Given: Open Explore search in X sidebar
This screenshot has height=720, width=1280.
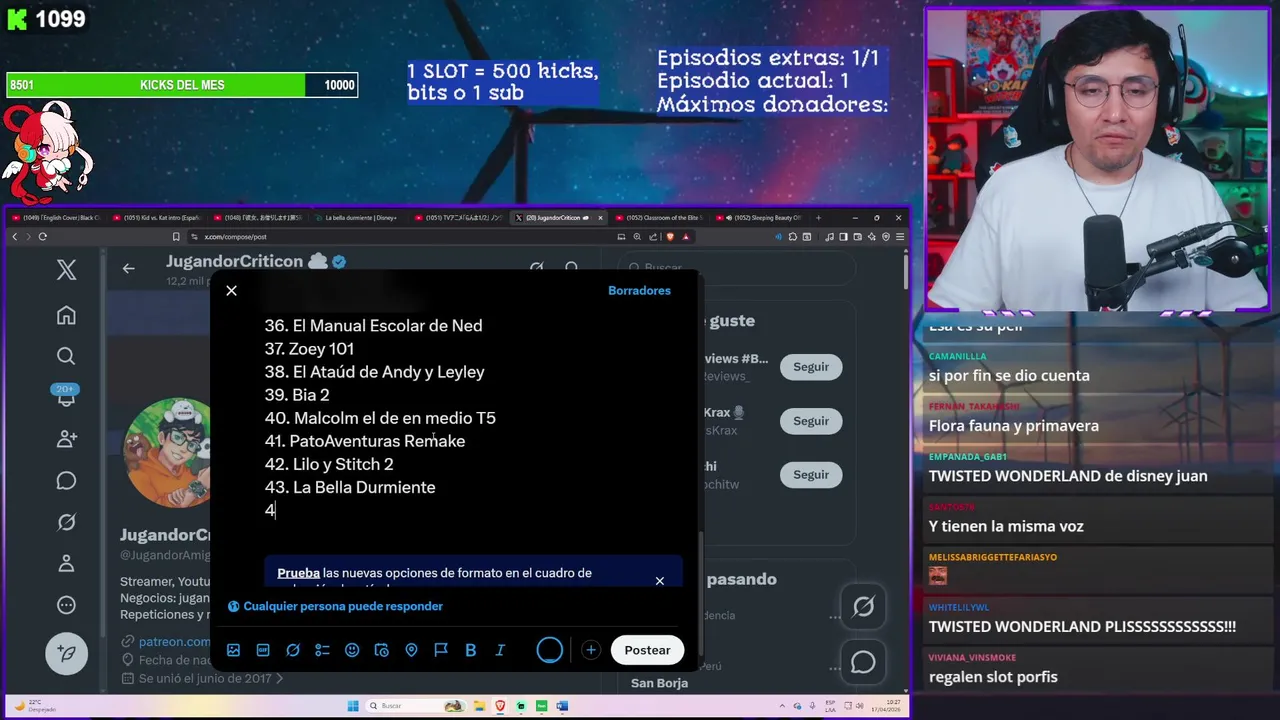Looking at the screenshot, I should pos(66,356).
